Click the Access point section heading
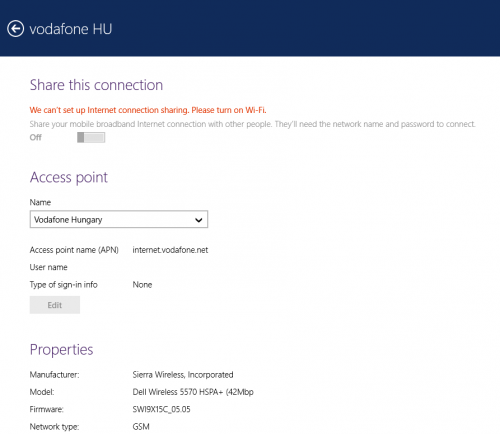 coord(69,177)
